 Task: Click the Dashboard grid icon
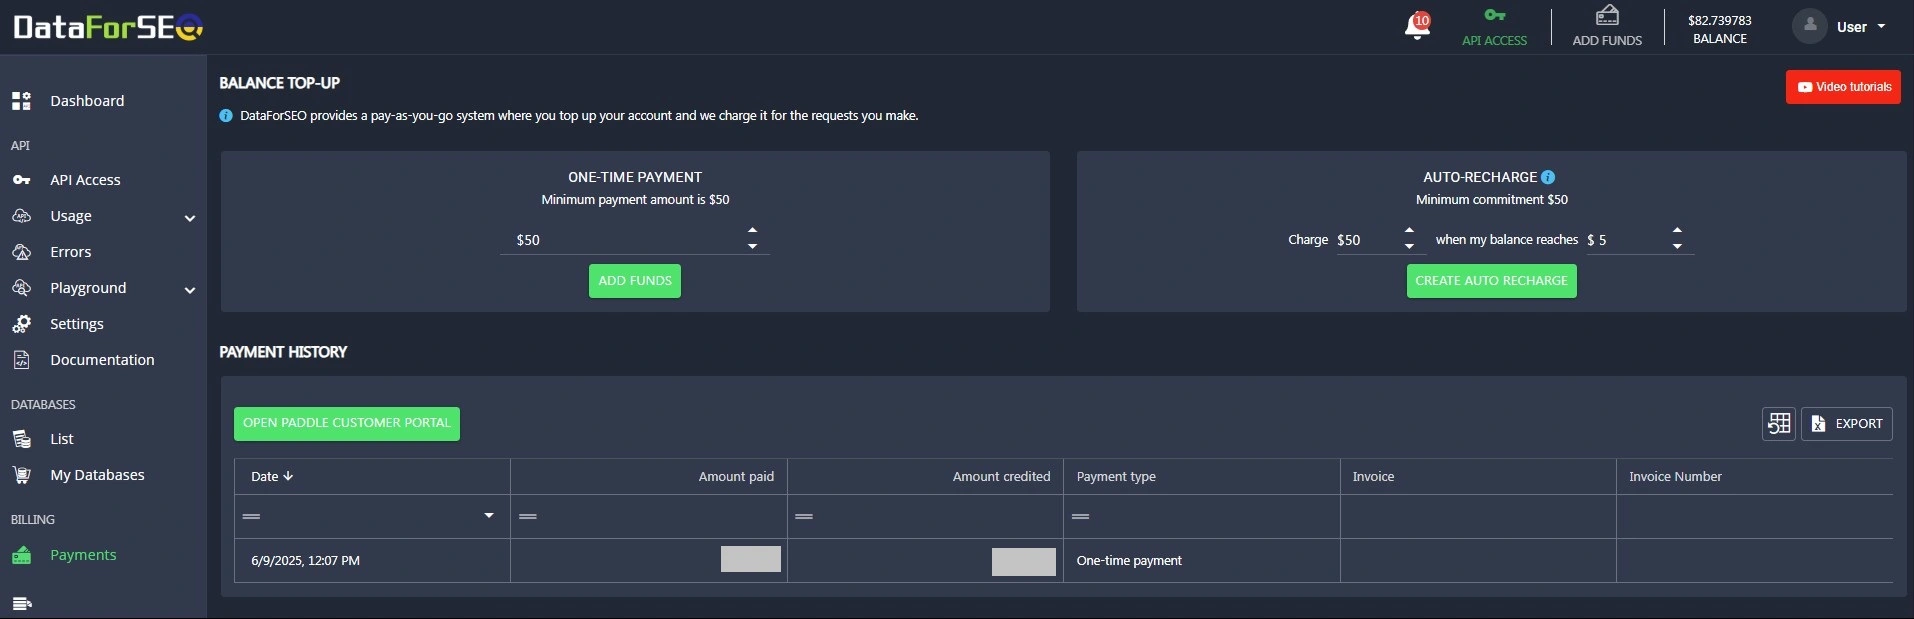click(x=21, y=101)
